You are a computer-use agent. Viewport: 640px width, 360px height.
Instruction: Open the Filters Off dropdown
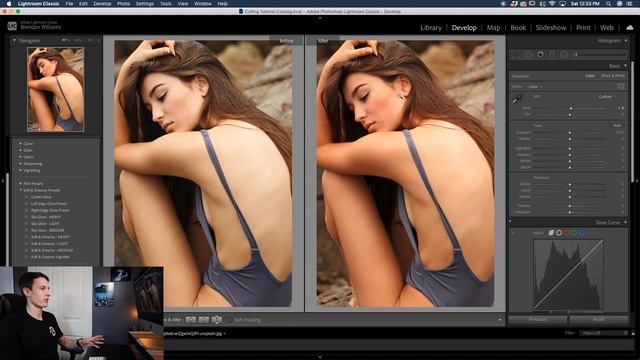click(x=604, y=333)
